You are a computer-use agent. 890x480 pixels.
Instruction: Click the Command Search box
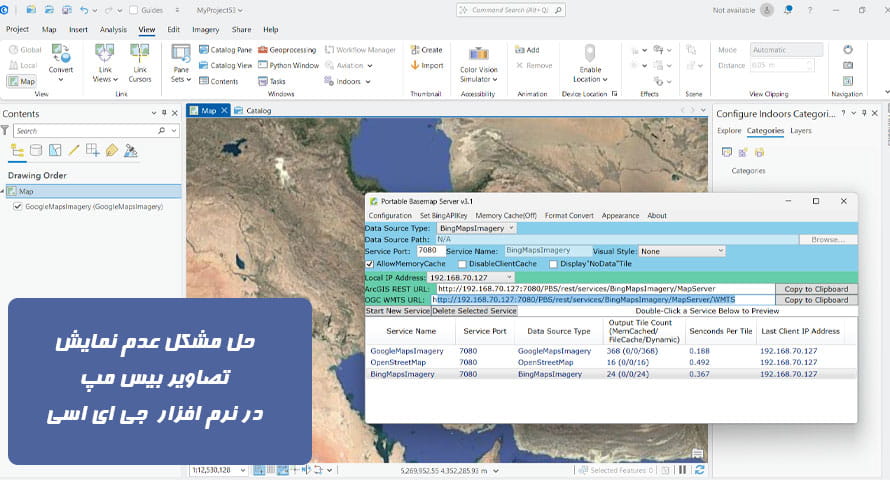tap(511, 10)
